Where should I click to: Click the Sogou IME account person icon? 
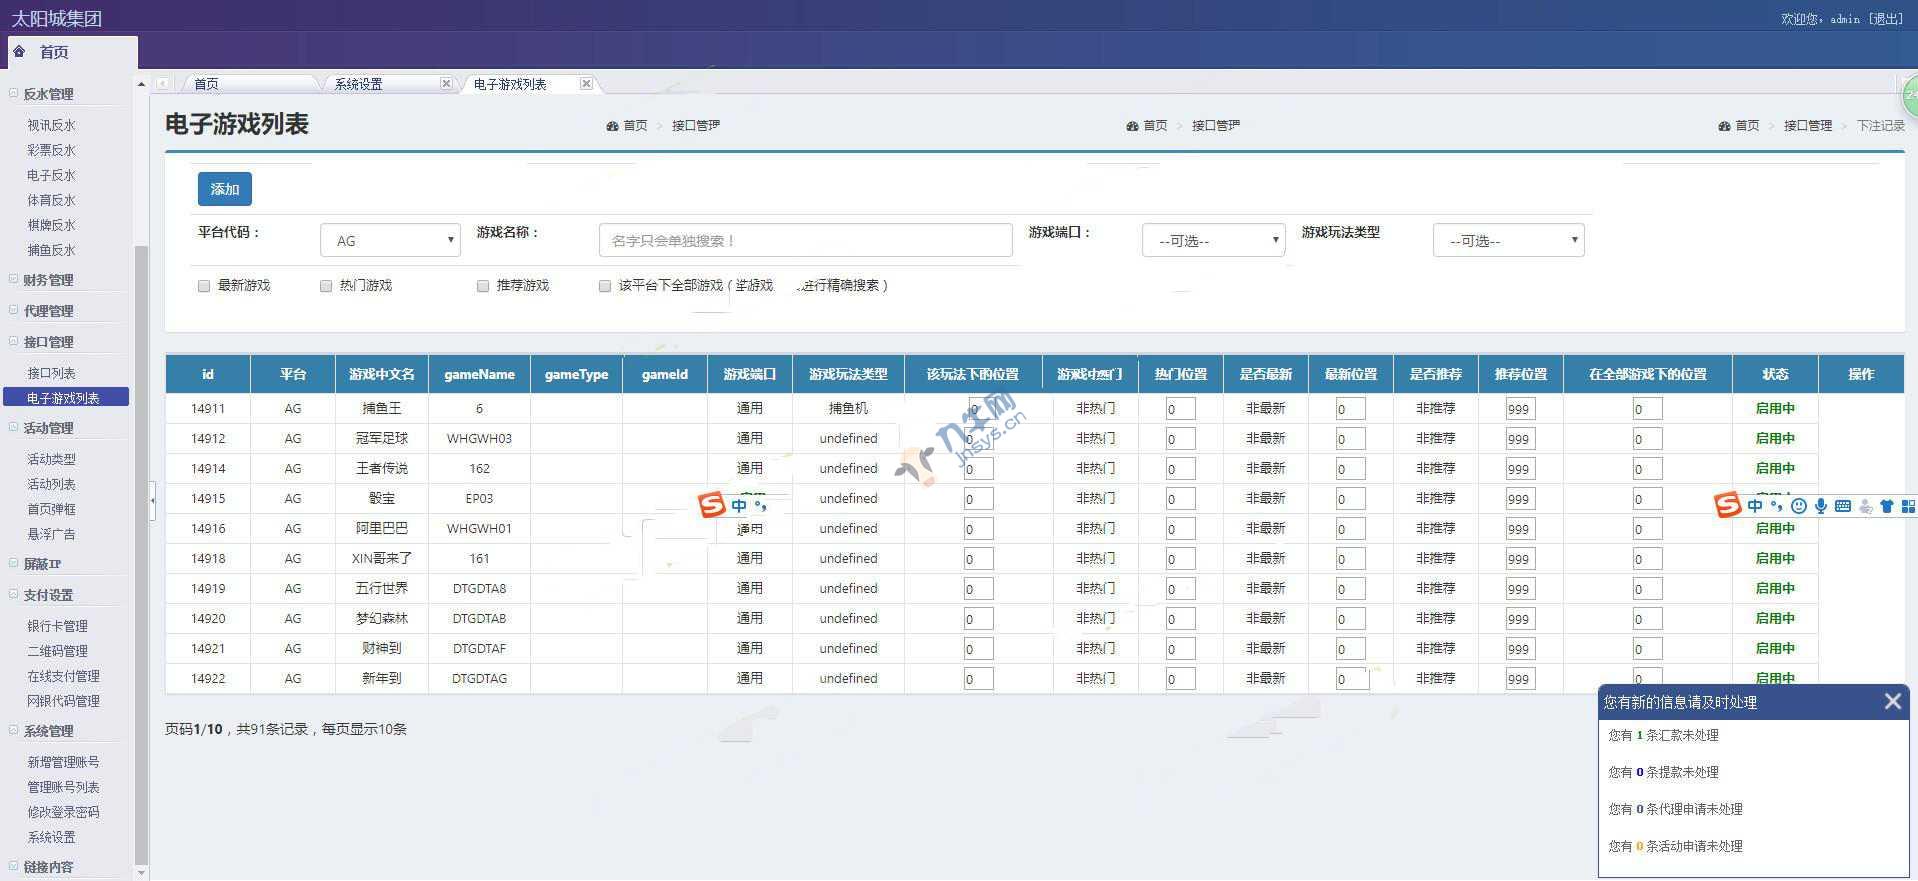(x=1865, y=506)
